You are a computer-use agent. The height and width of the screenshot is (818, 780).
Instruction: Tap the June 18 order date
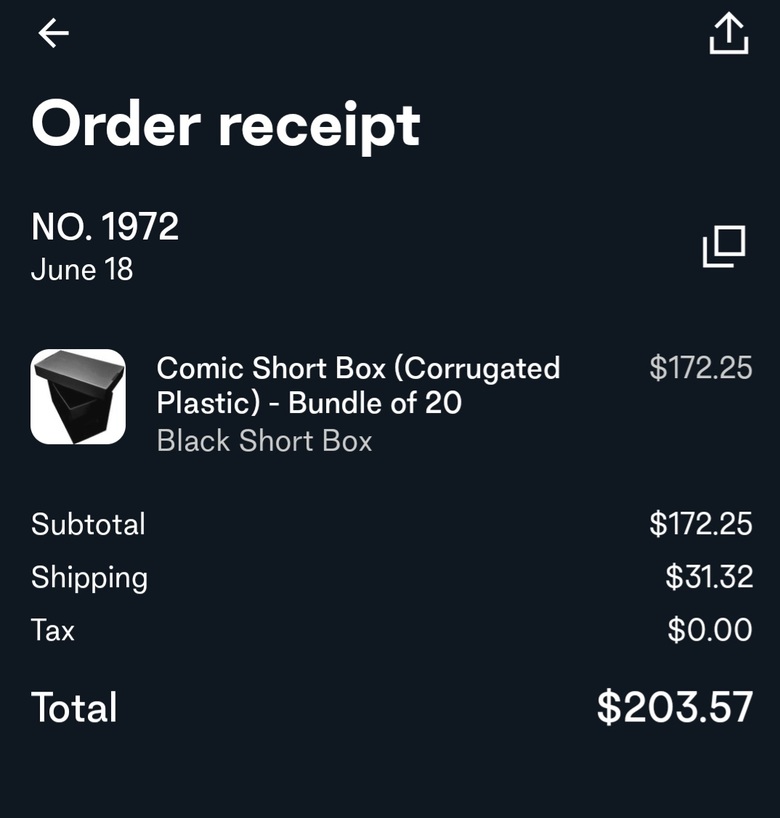point(82,269)
